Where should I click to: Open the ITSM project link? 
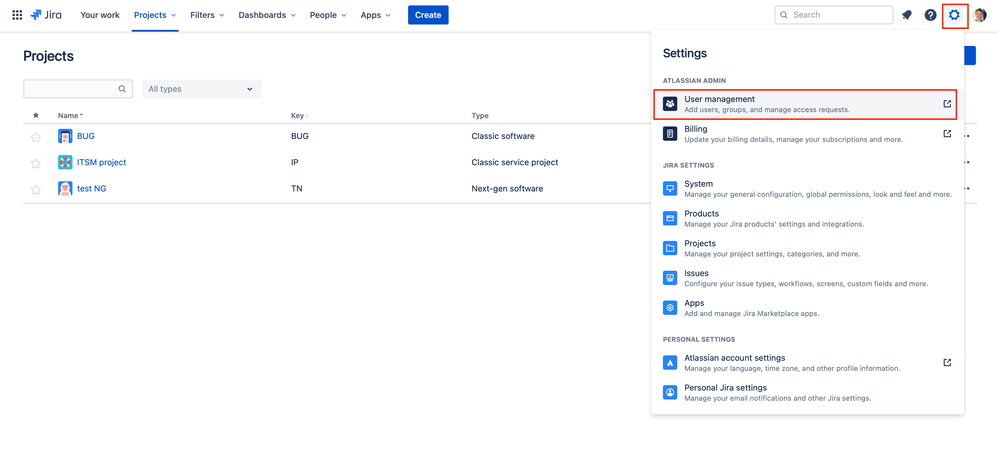point(102,162)
